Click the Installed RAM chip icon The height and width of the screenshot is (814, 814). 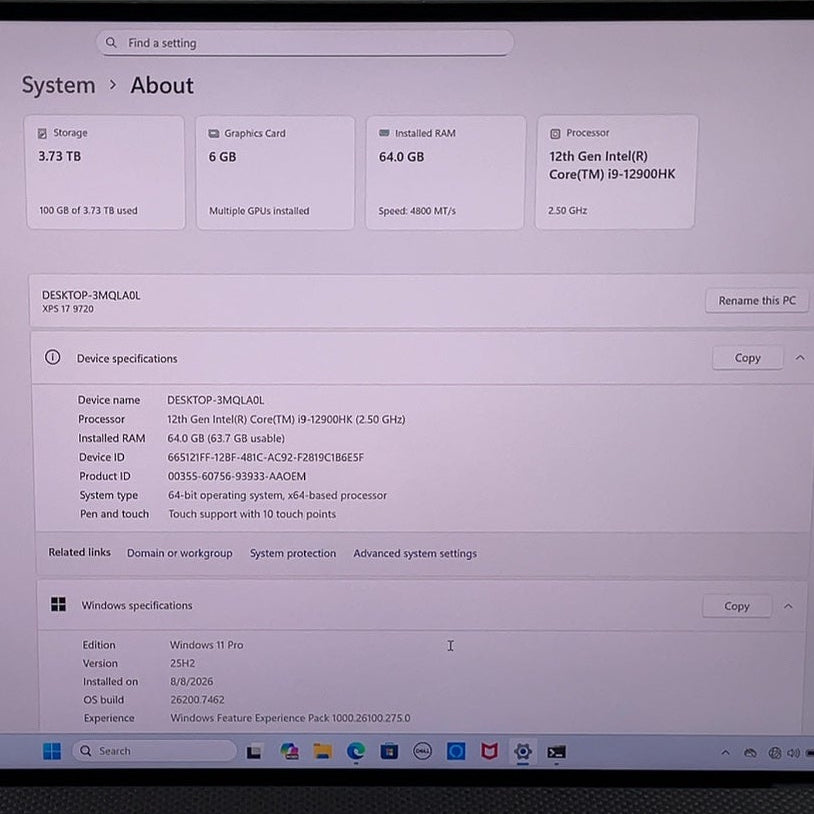[384, 133]
